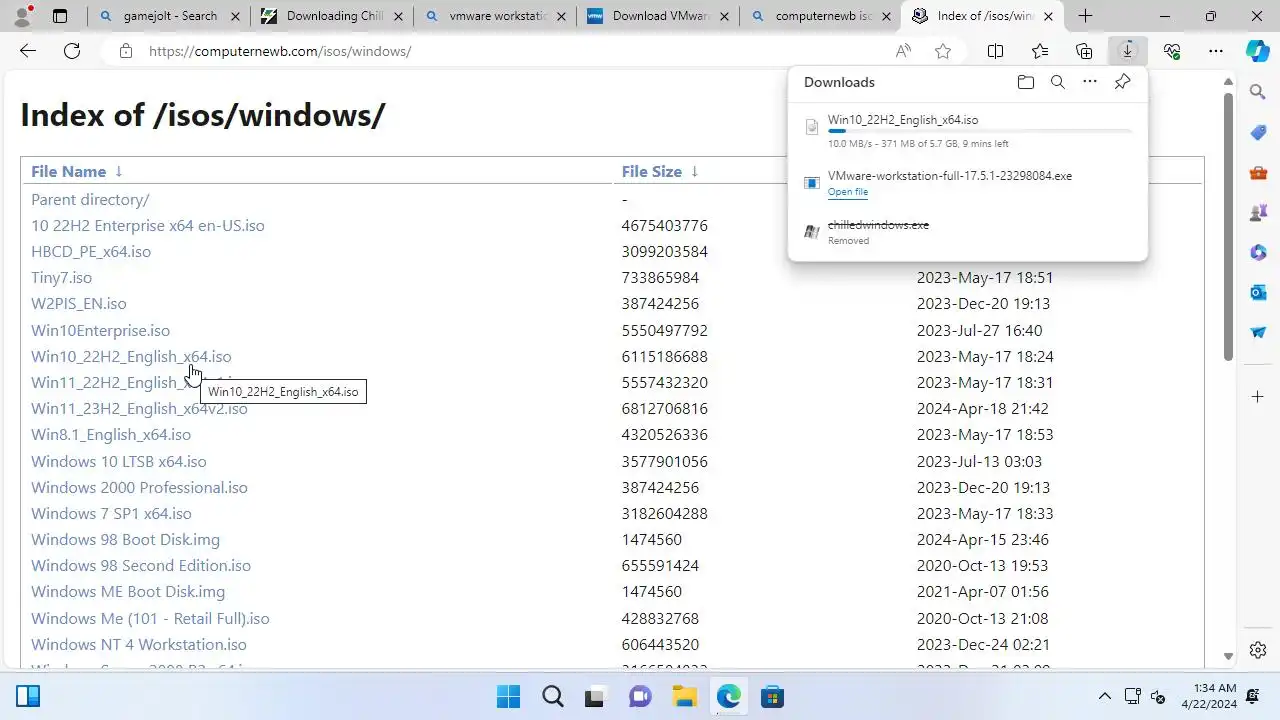Open the Copilot sidebar icon
This screenshot has height=720, width=1280.
pos(1258,51)
